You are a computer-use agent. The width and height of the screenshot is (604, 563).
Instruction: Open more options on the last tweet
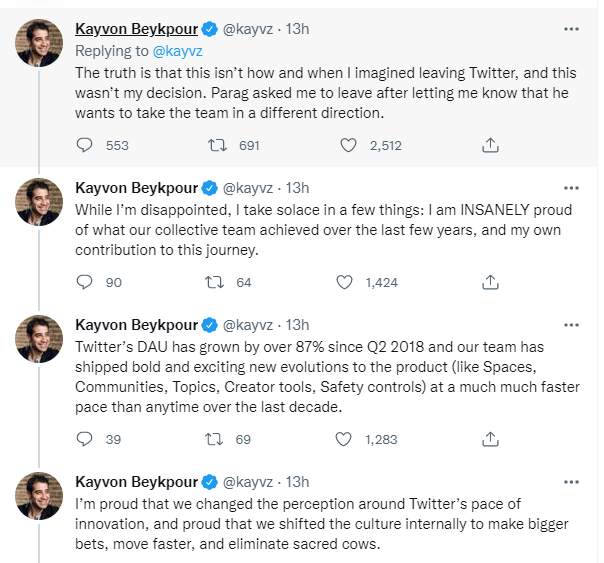tap(571, 481)
